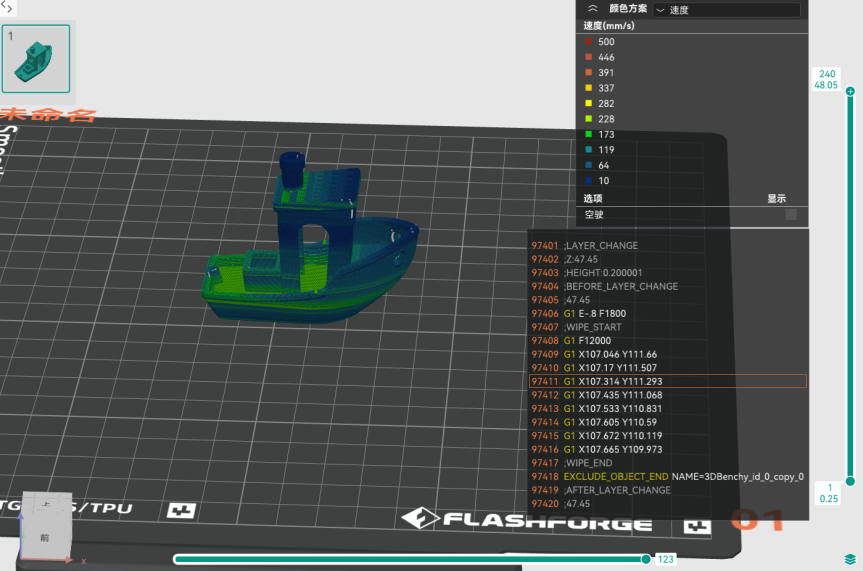Screen dimensions: 863x571
Task: Click the 173 mm/s green legend swatch
Action: [x=589, y=134]
